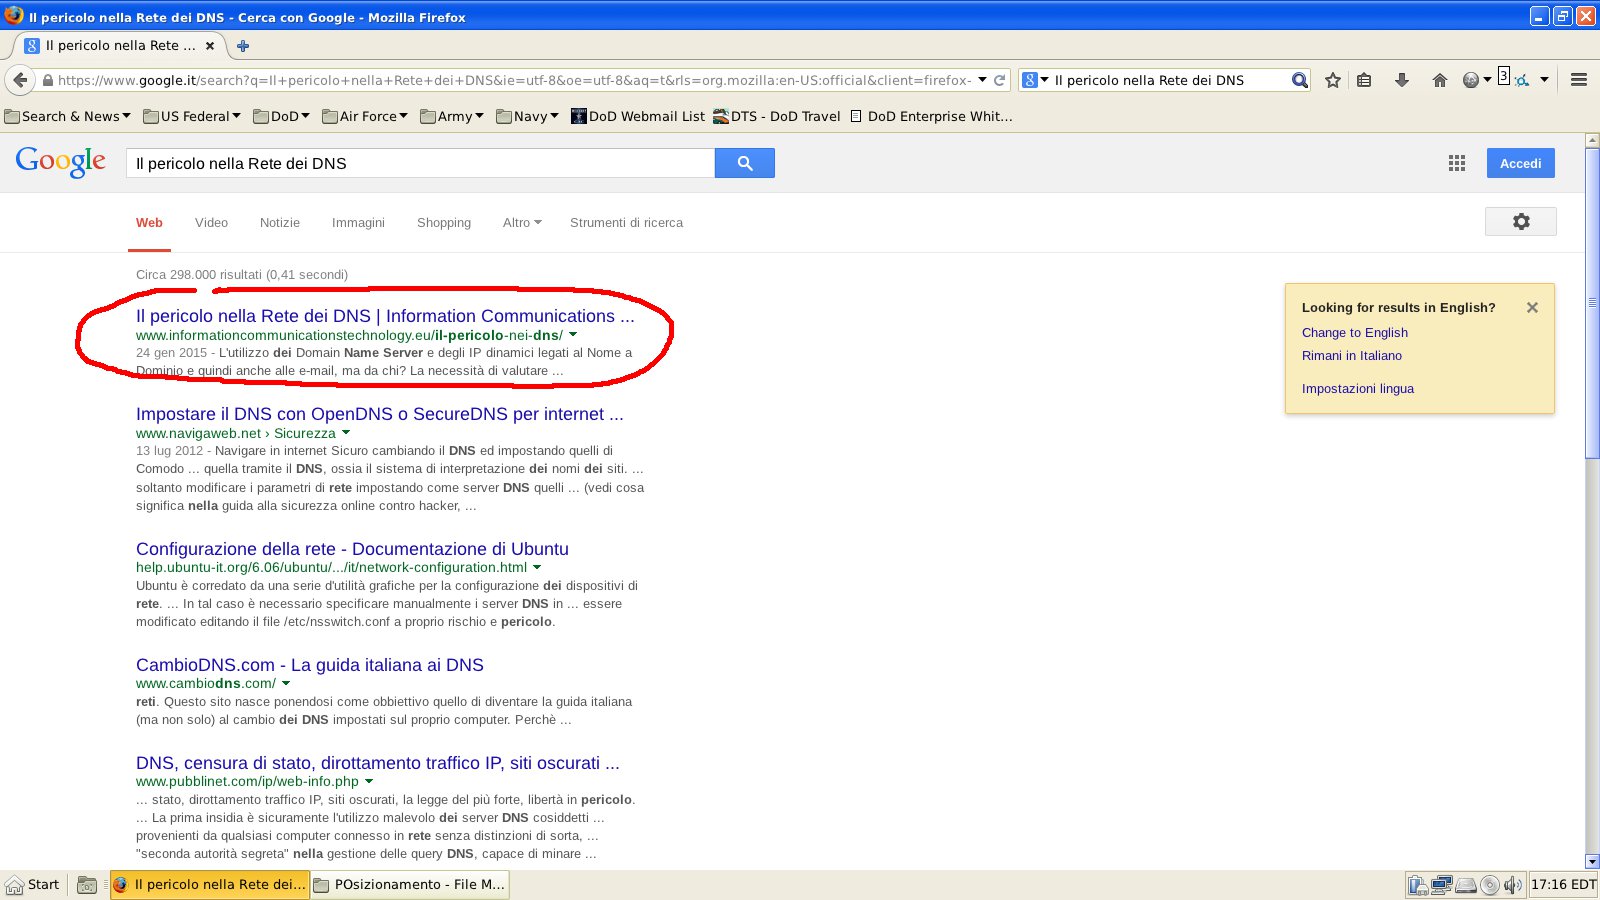The width and height of the screenshot is (1600, 900).
Task: Click the camera icon next to Start
Action: tap(87, 885)
